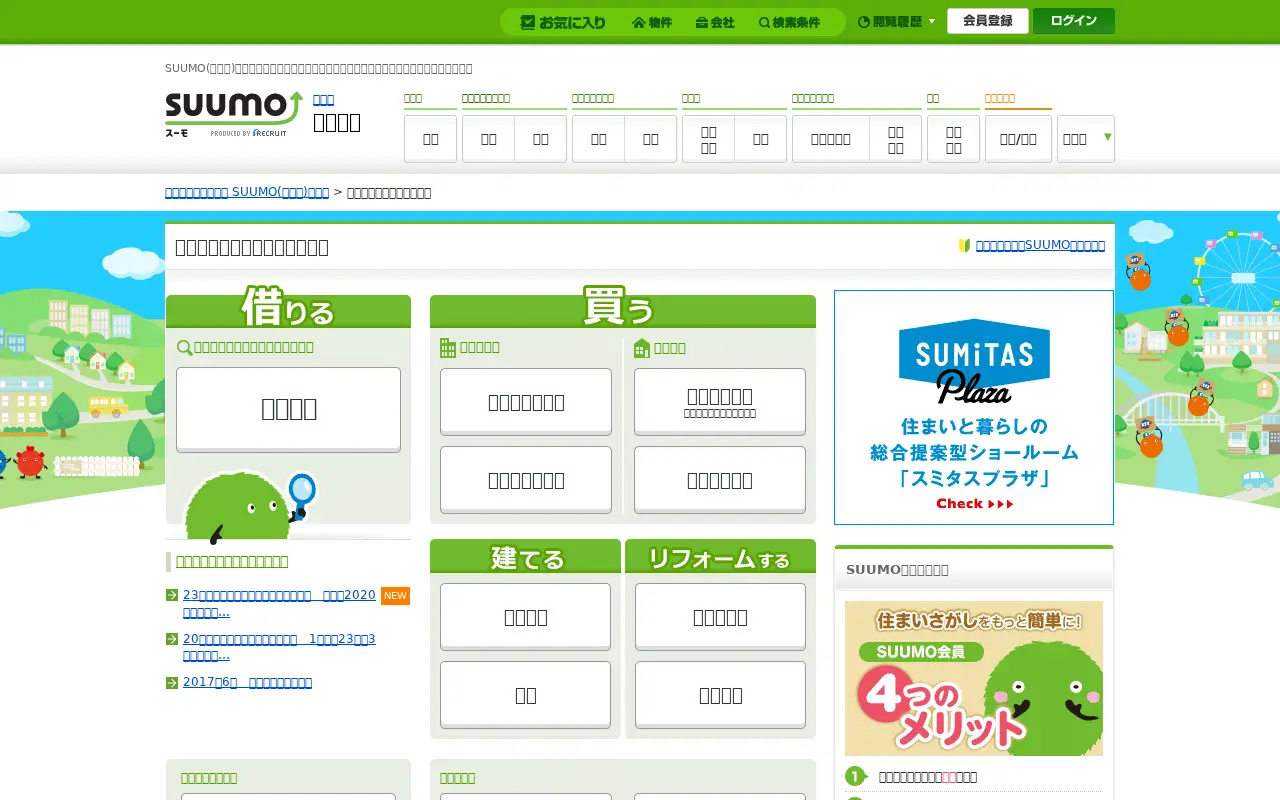The image size is (1280, 800).
Task: Click the lower button under 建てる
Action: 525,695
